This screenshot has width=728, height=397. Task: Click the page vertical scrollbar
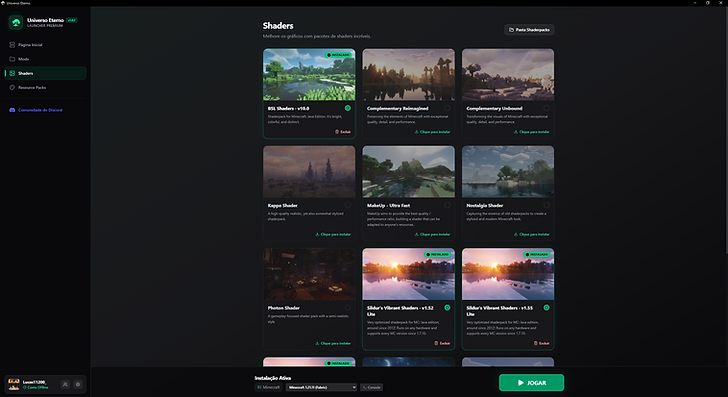pyautogui.click(x=726, y=130)
